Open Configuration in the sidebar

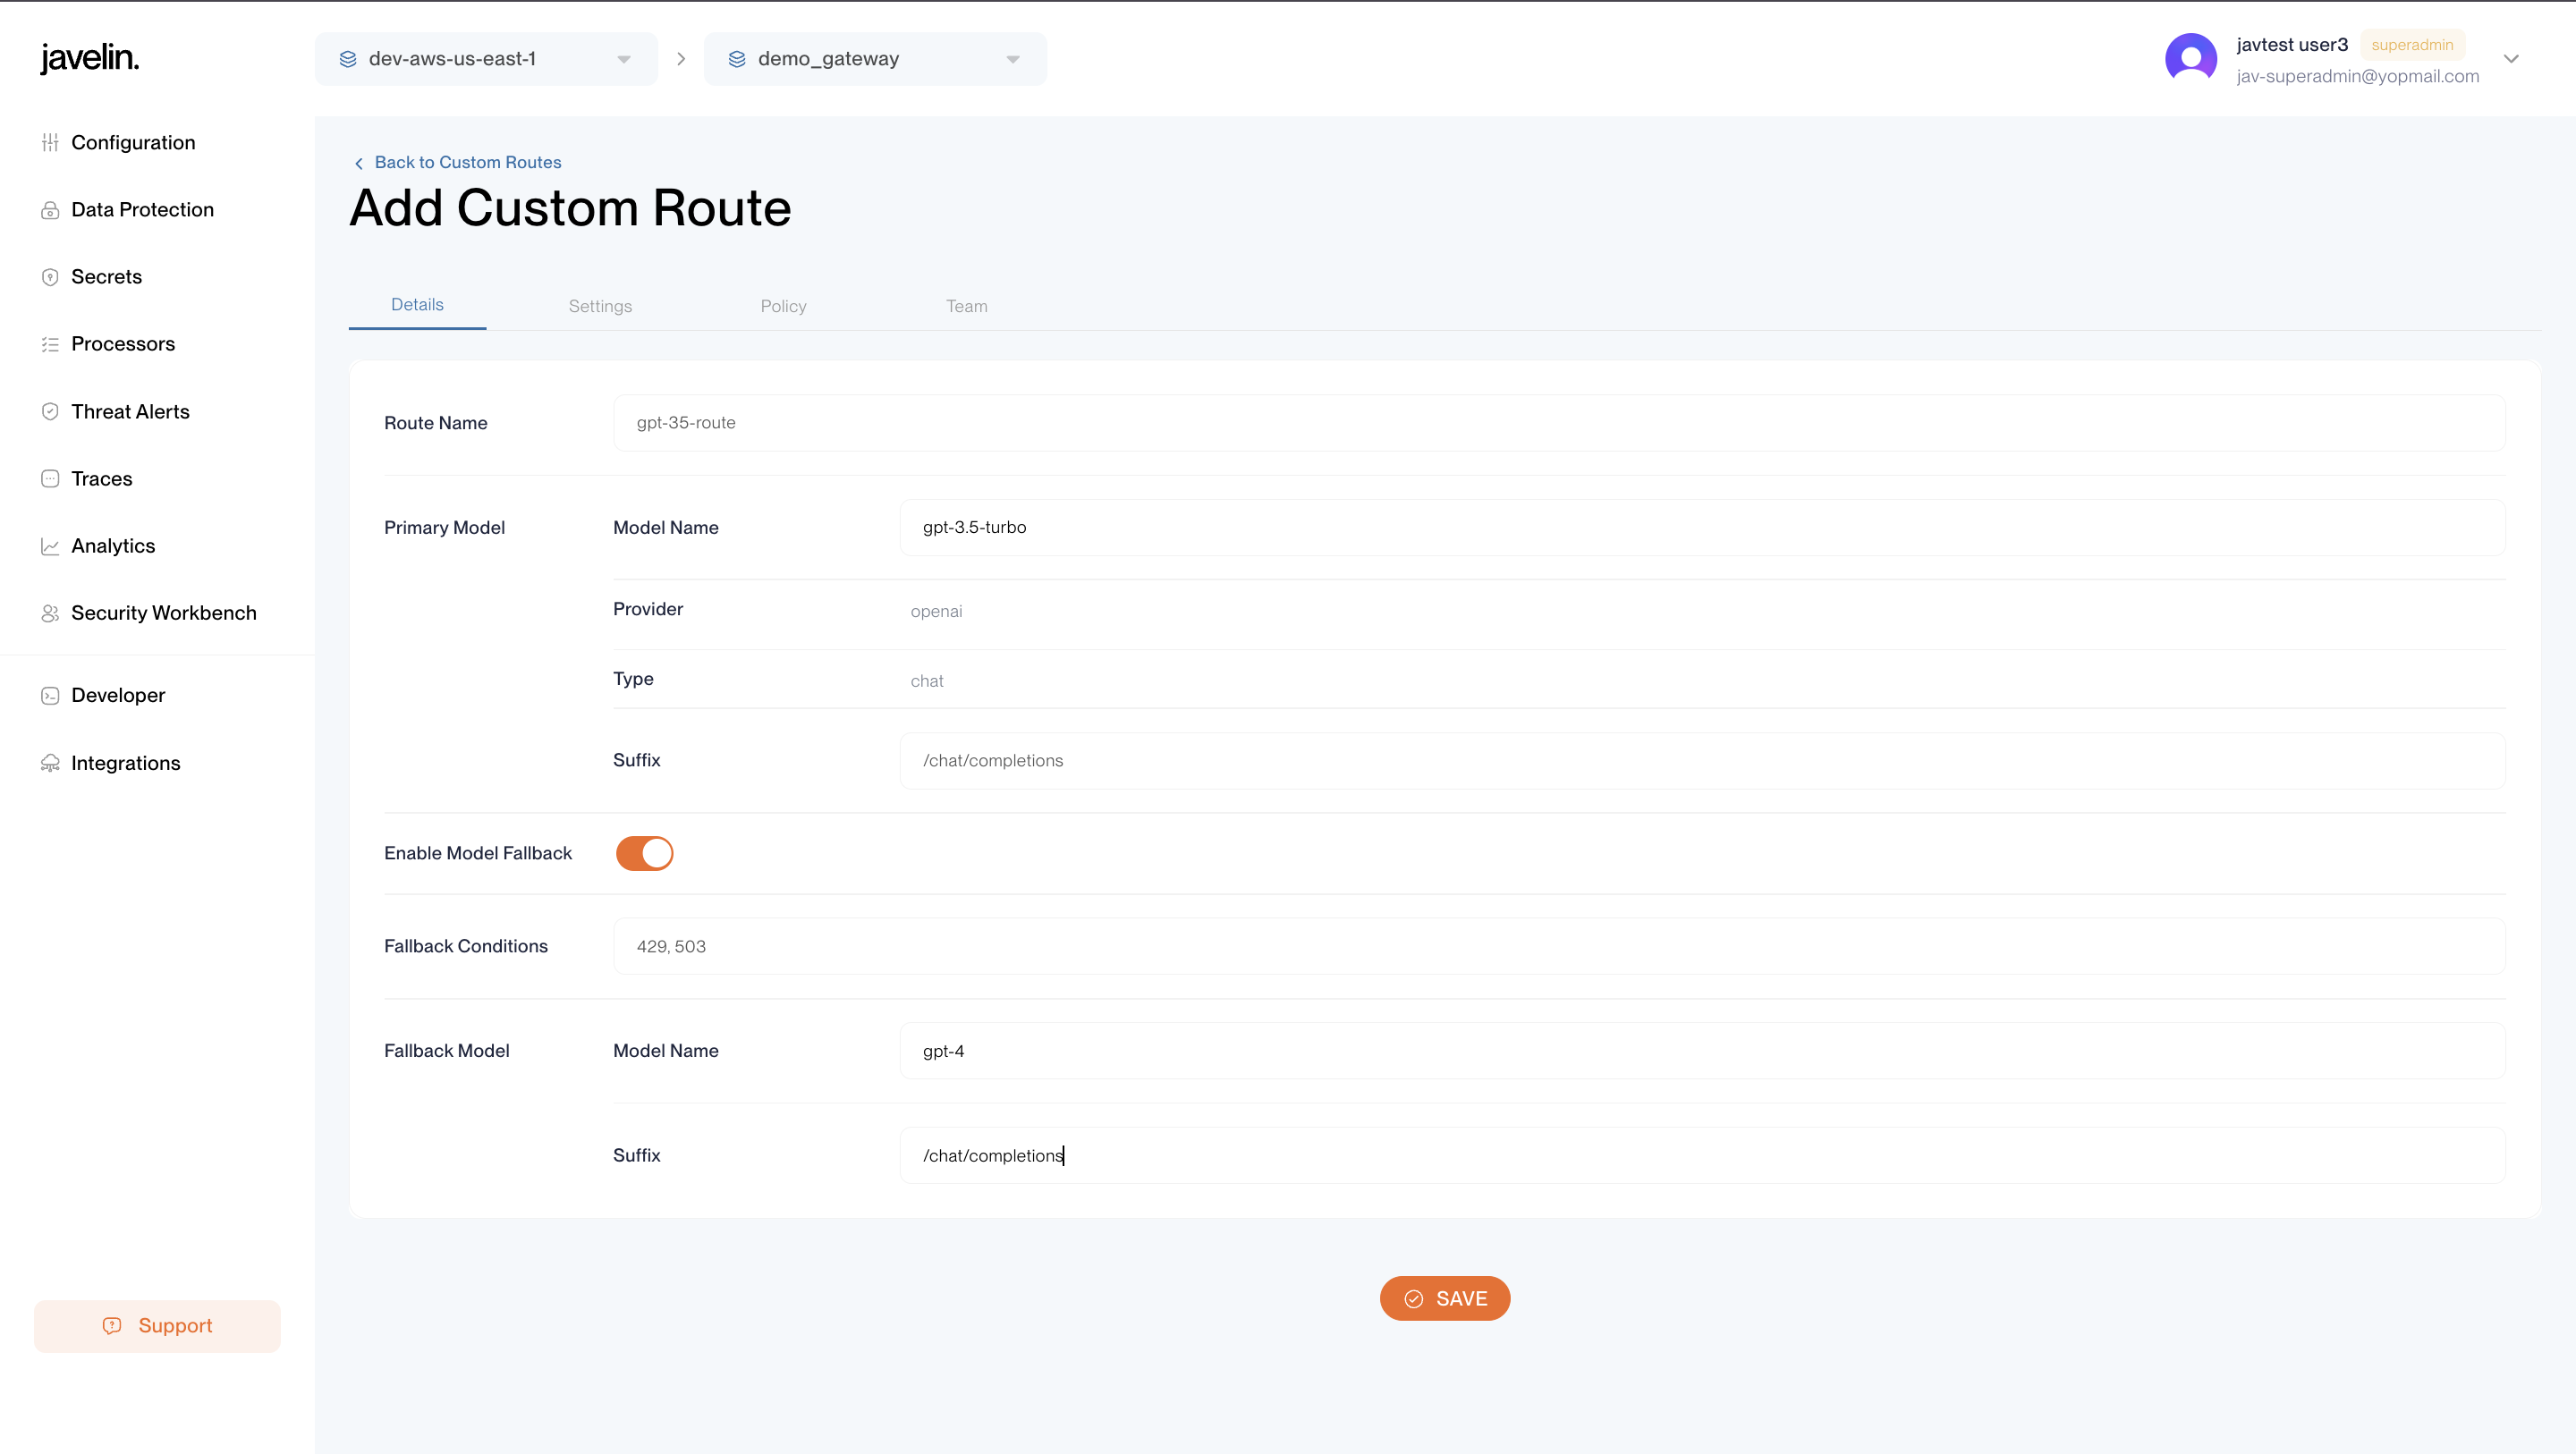point(133,143)
